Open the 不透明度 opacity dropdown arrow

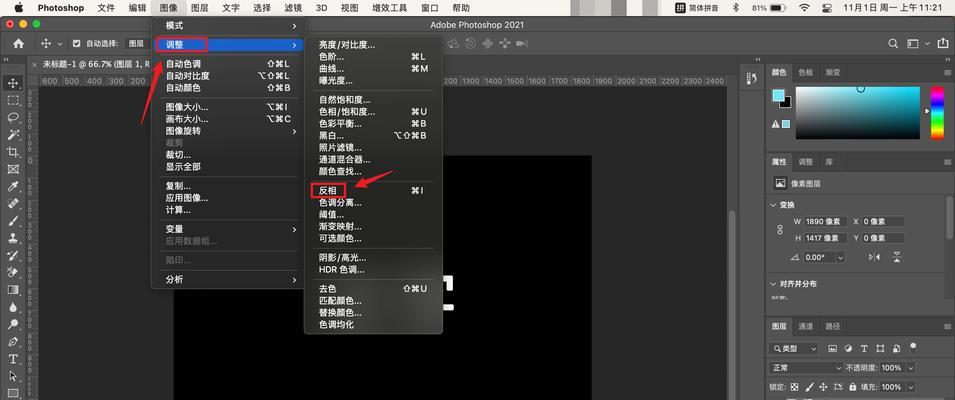[x=911, y=368]
